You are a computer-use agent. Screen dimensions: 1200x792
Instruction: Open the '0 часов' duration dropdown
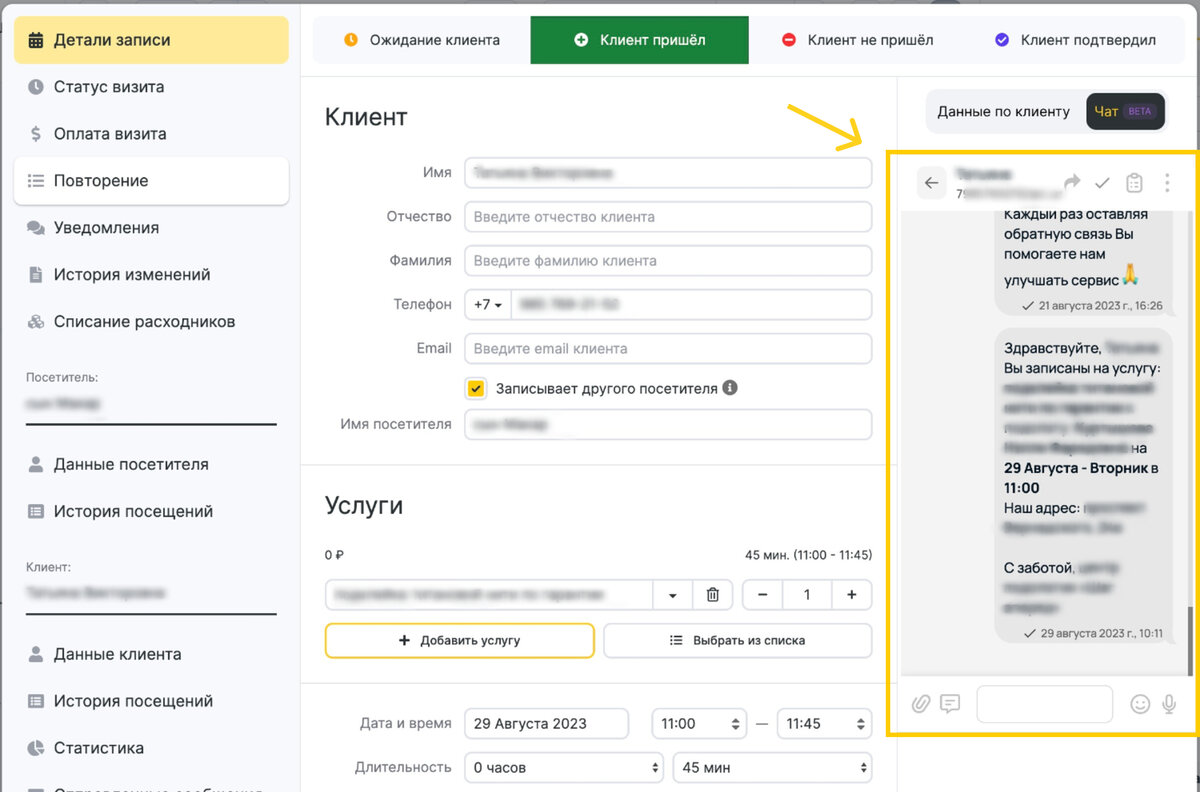point(563,767)
